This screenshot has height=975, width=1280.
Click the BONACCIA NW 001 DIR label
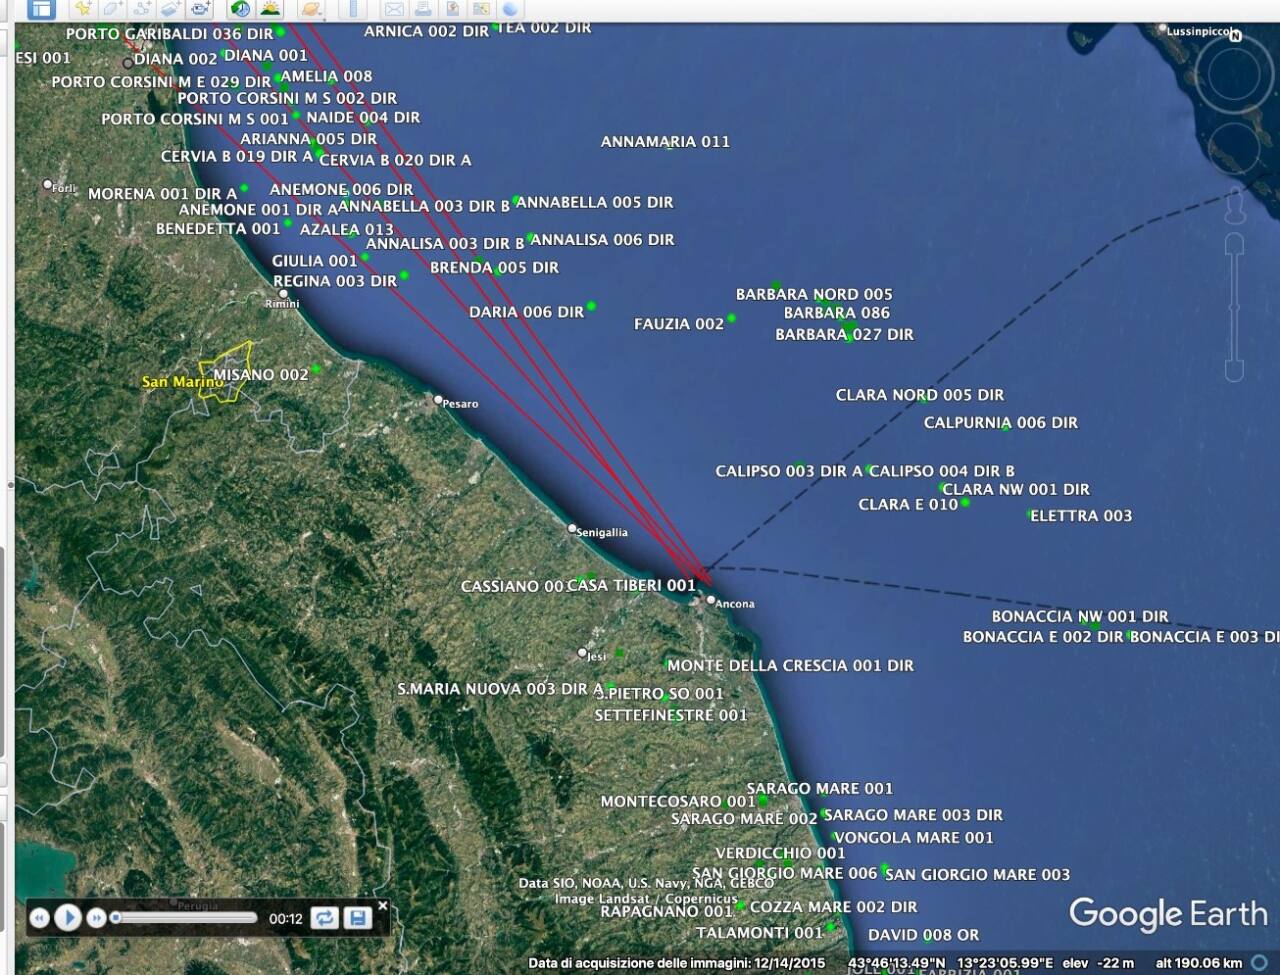point(1080,616)
